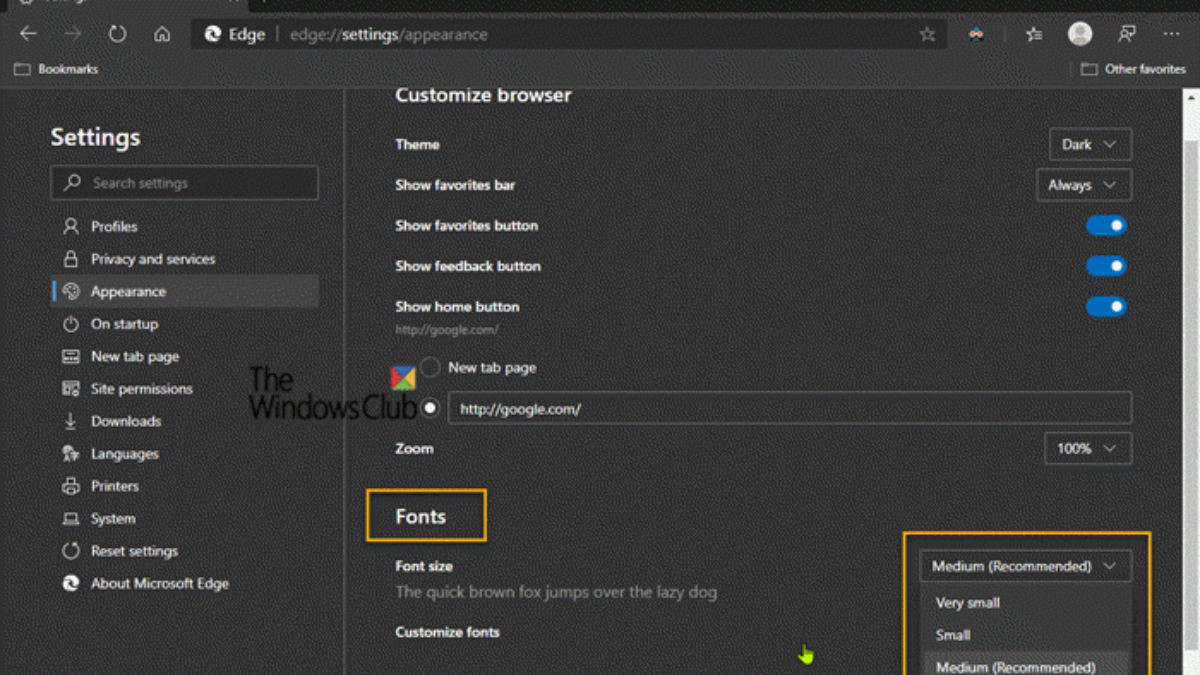The height and width of the screenshot is (675, 1200).
Task: Click the Edge label in address bar
Action: tap(247, 34)
